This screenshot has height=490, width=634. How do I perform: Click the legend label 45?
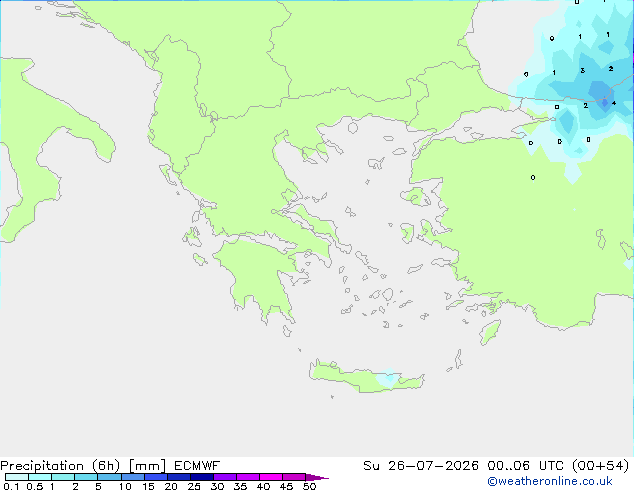[286, 486]
